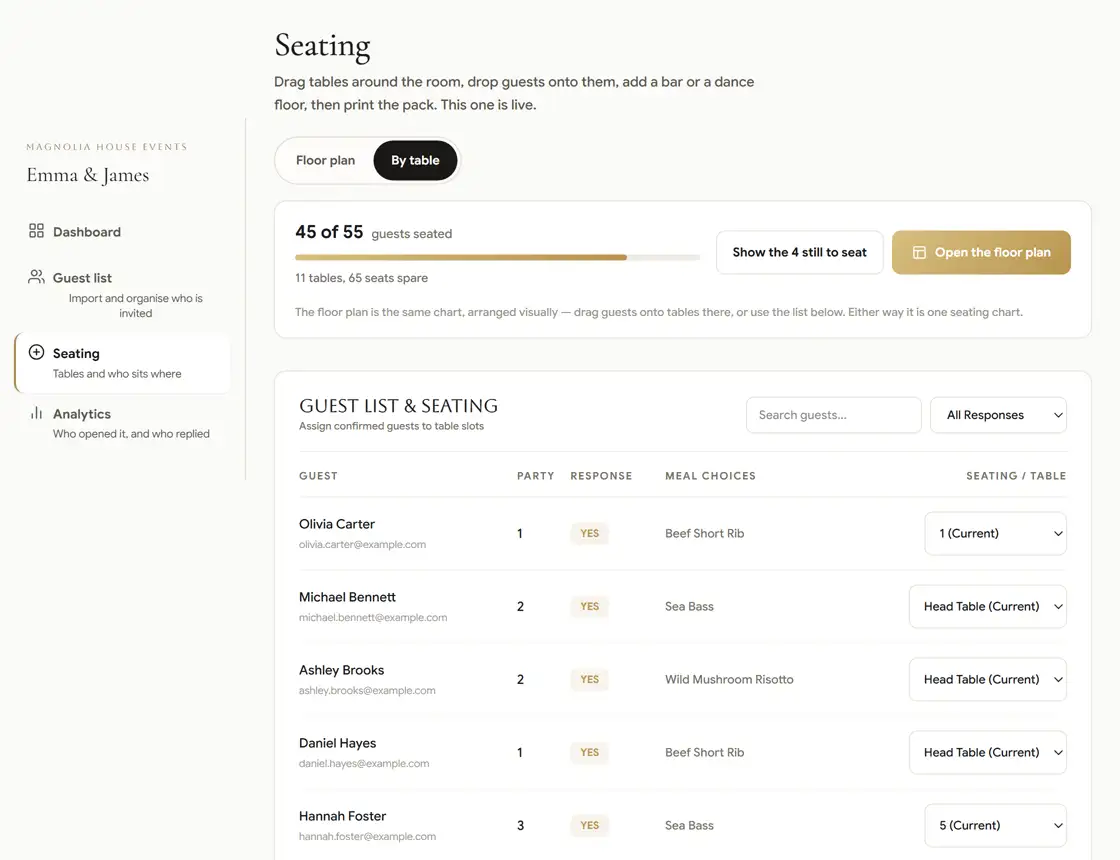Viewport: 1120px width, 860px height.
Task: Click the floor plan layout icon in gold button
Action: click(x=919, y=252)
